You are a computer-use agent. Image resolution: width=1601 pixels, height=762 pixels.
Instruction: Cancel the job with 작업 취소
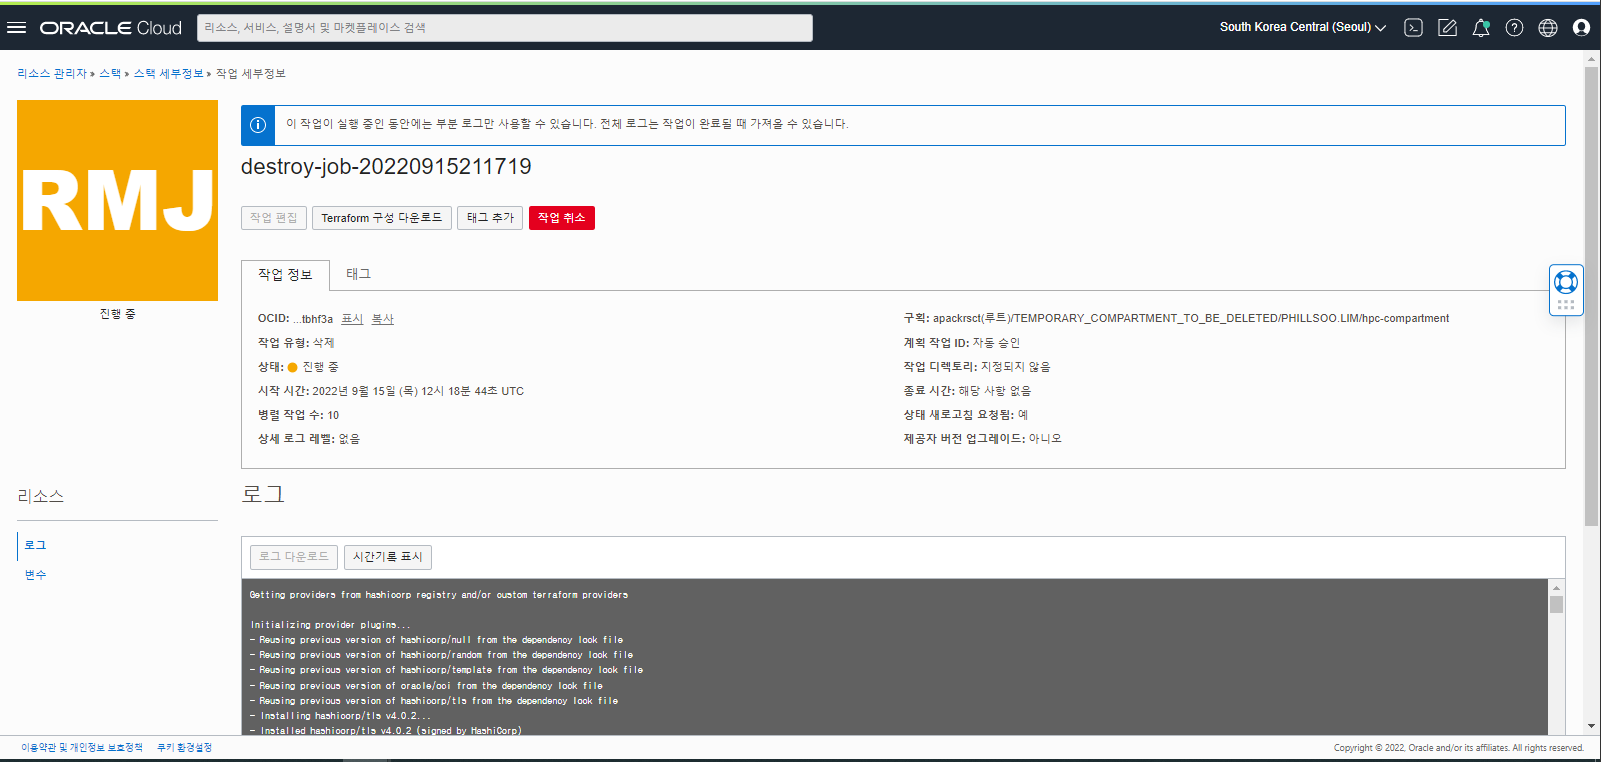(x=562, y=218)
